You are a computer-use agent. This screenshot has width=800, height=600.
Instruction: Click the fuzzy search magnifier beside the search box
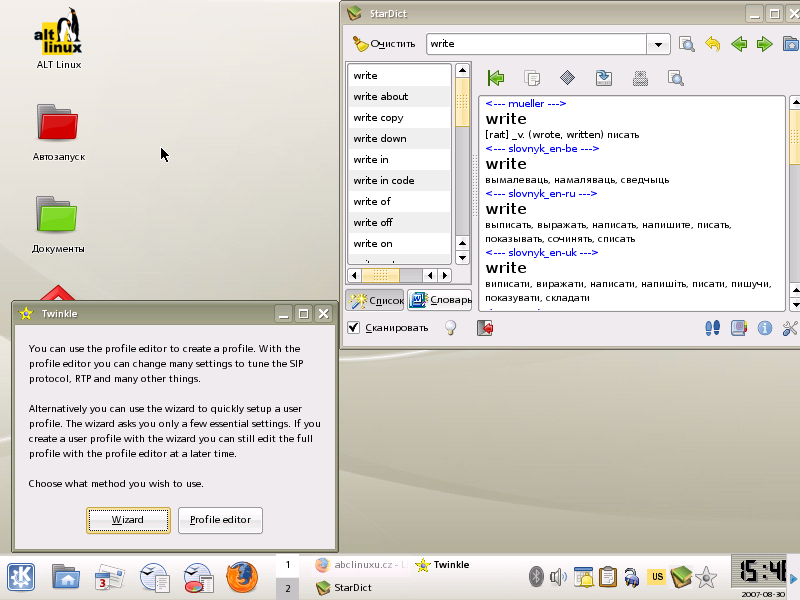coord(687,44)
